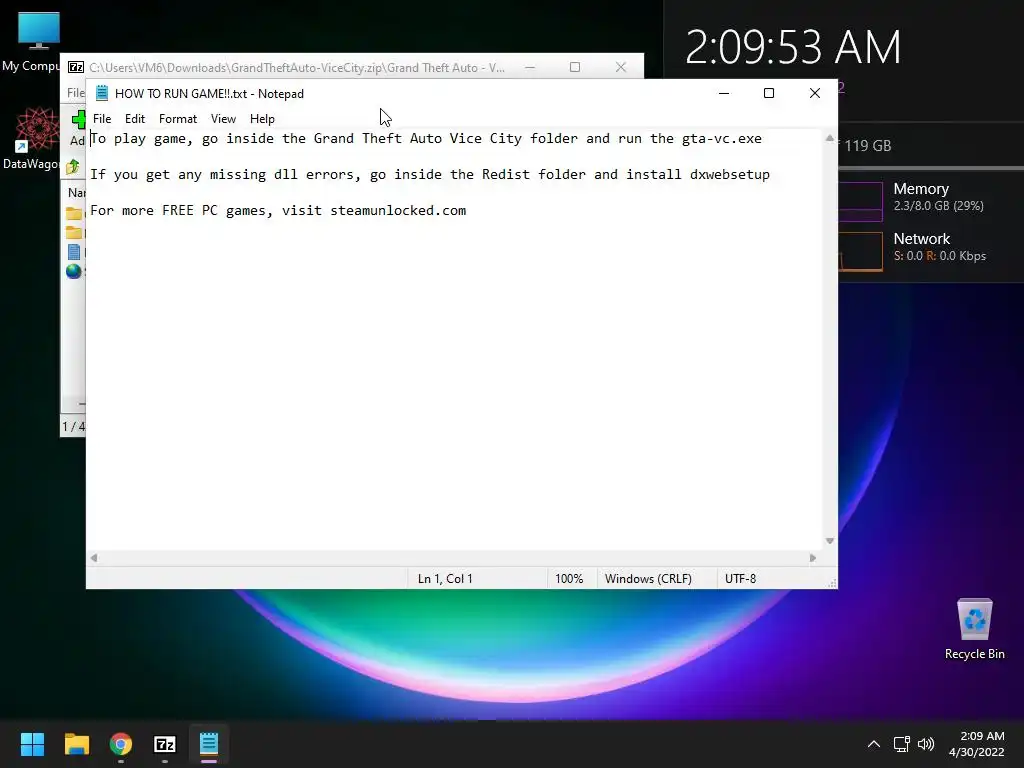Open the Format menu in Notepad
This screenshot has width=1024, height=768.
pyautogui.click(x=178, y=119)
